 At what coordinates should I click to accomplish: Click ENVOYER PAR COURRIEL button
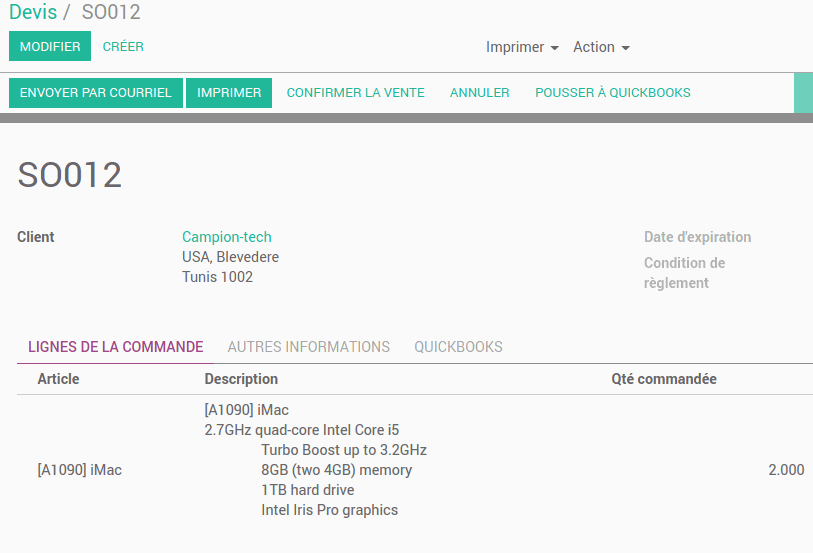(95, 93)
